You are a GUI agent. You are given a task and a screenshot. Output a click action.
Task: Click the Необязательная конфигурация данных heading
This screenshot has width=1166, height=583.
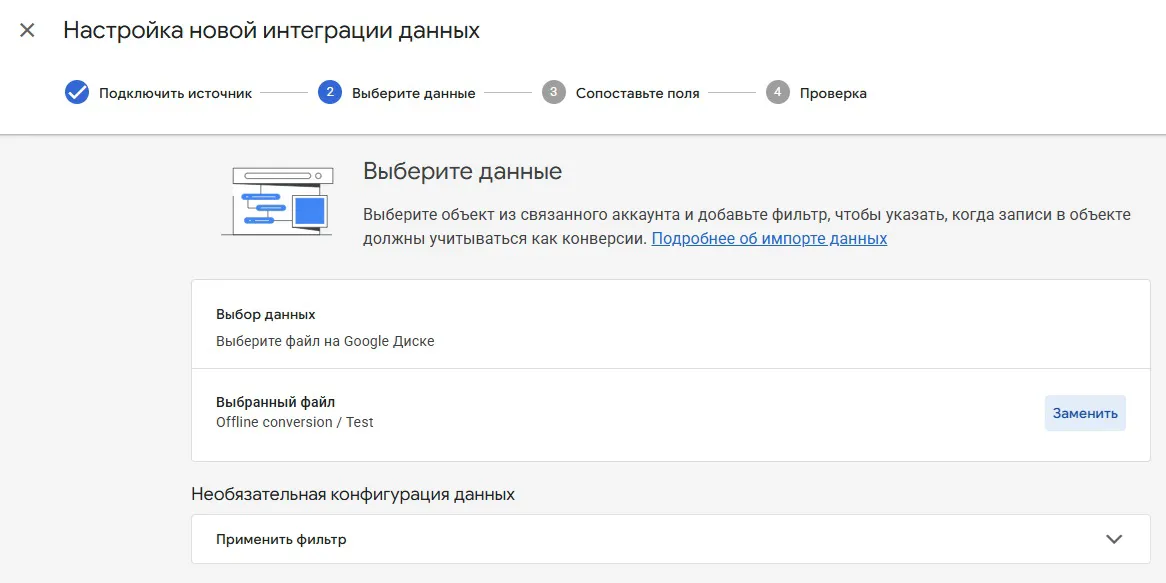[x=352, y=495]
